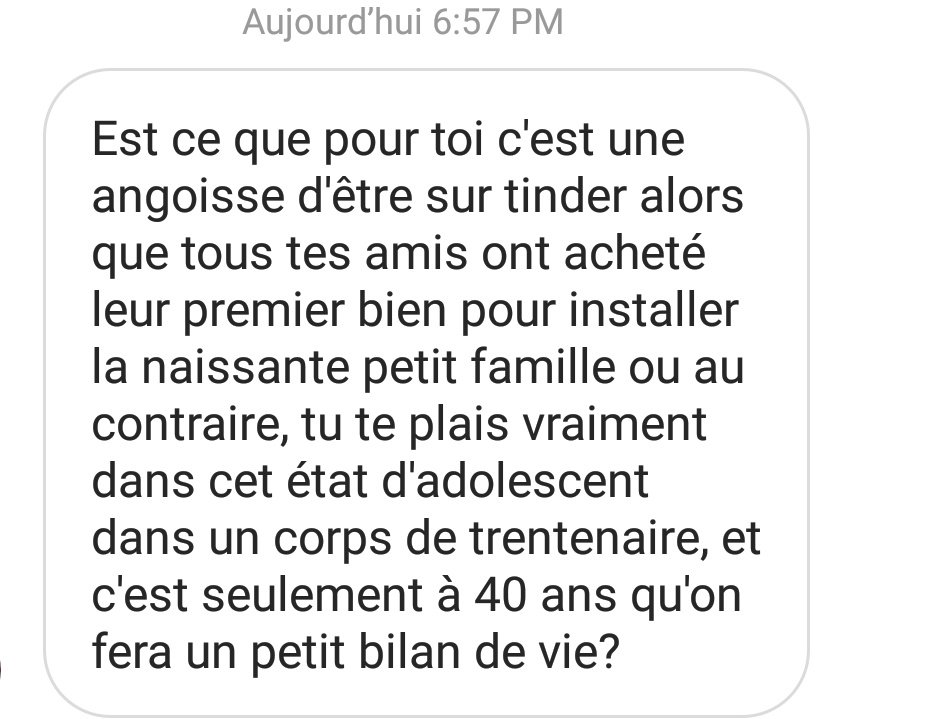
Task: Click the word 'acheté' in the message
Action: [634, 252]
